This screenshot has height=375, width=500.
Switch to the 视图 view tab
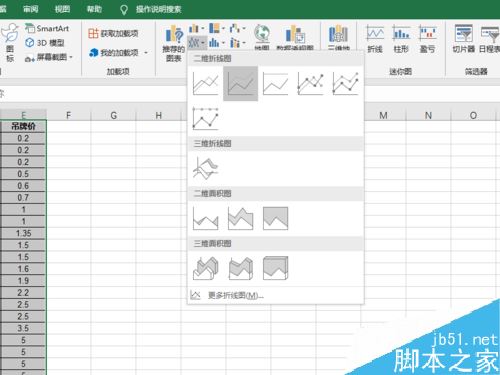click(x=62, y=9)
